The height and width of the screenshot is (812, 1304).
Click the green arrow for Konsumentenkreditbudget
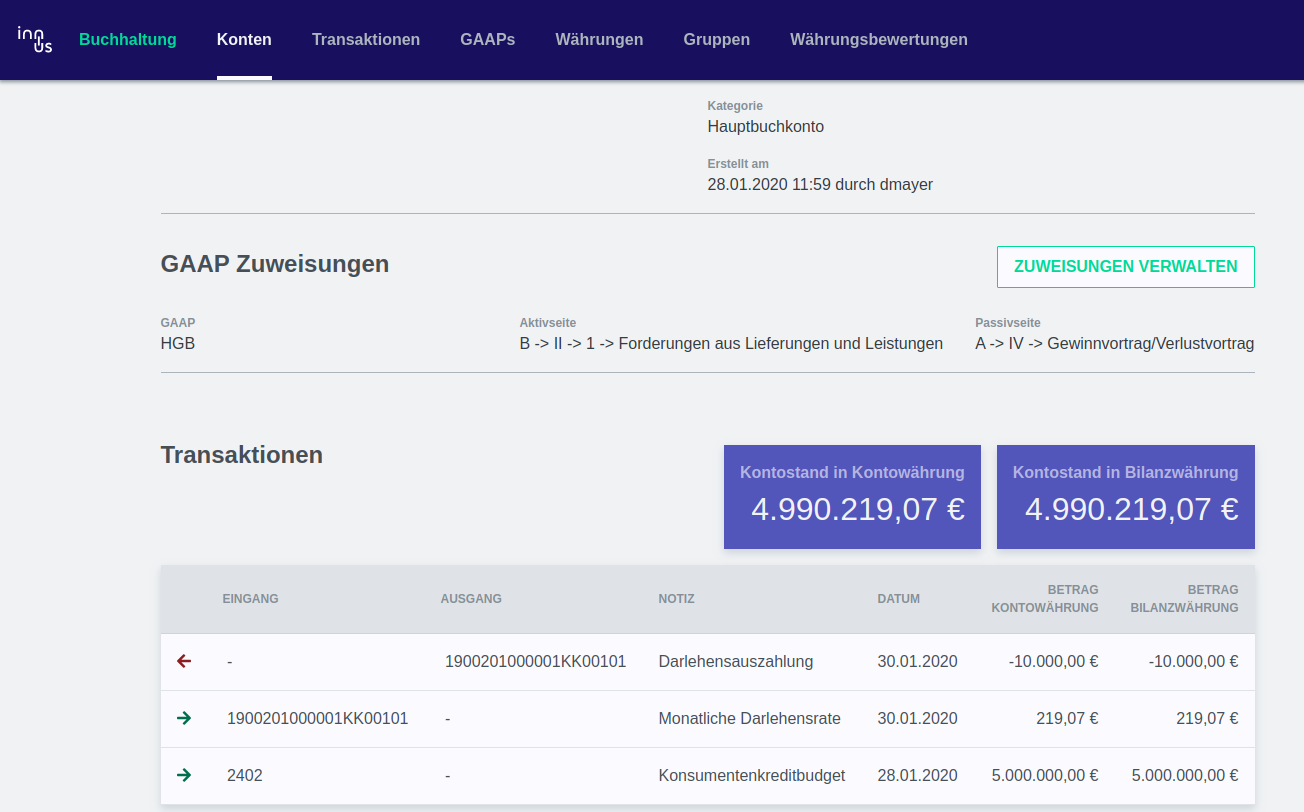pyautogui.click(x=184, y=775)
